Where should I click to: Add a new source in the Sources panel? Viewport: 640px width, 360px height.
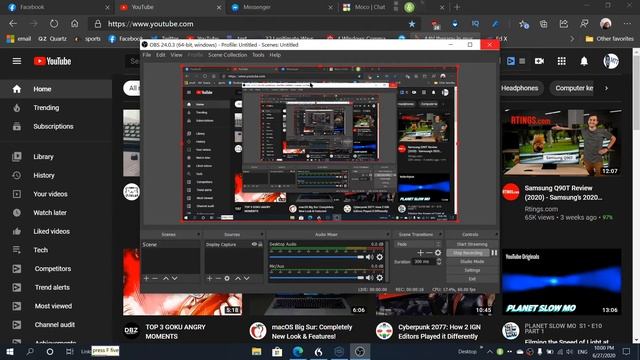pyautogui.click(x=209, y=278)
